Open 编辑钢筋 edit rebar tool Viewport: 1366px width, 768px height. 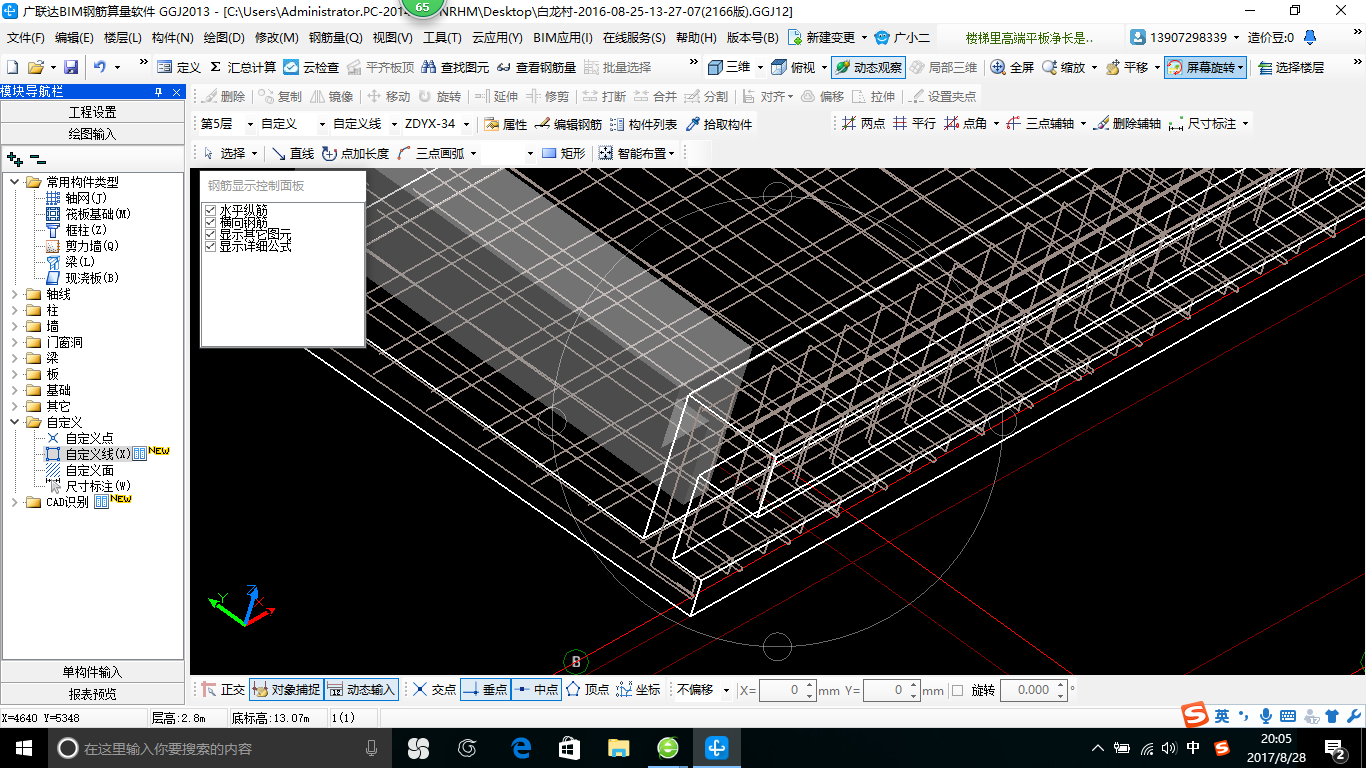(x=568, y=124)
